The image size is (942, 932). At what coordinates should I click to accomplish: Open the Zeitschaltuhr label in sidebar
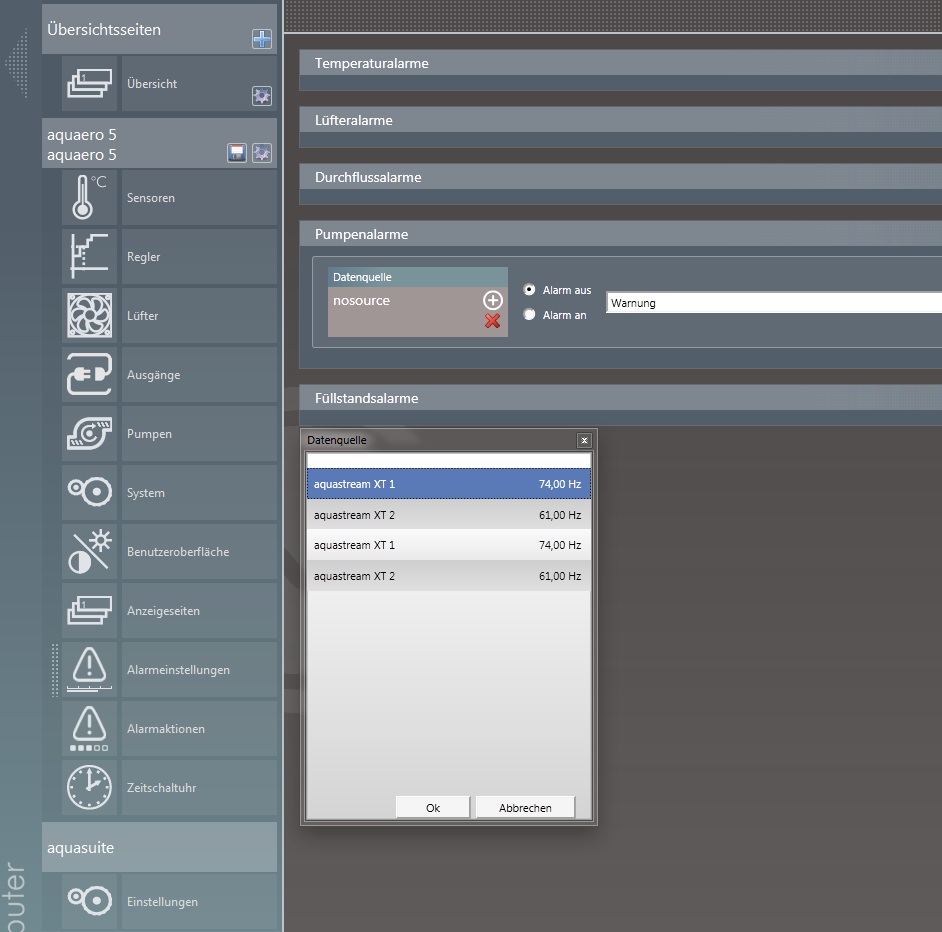[x=162, y=787]
